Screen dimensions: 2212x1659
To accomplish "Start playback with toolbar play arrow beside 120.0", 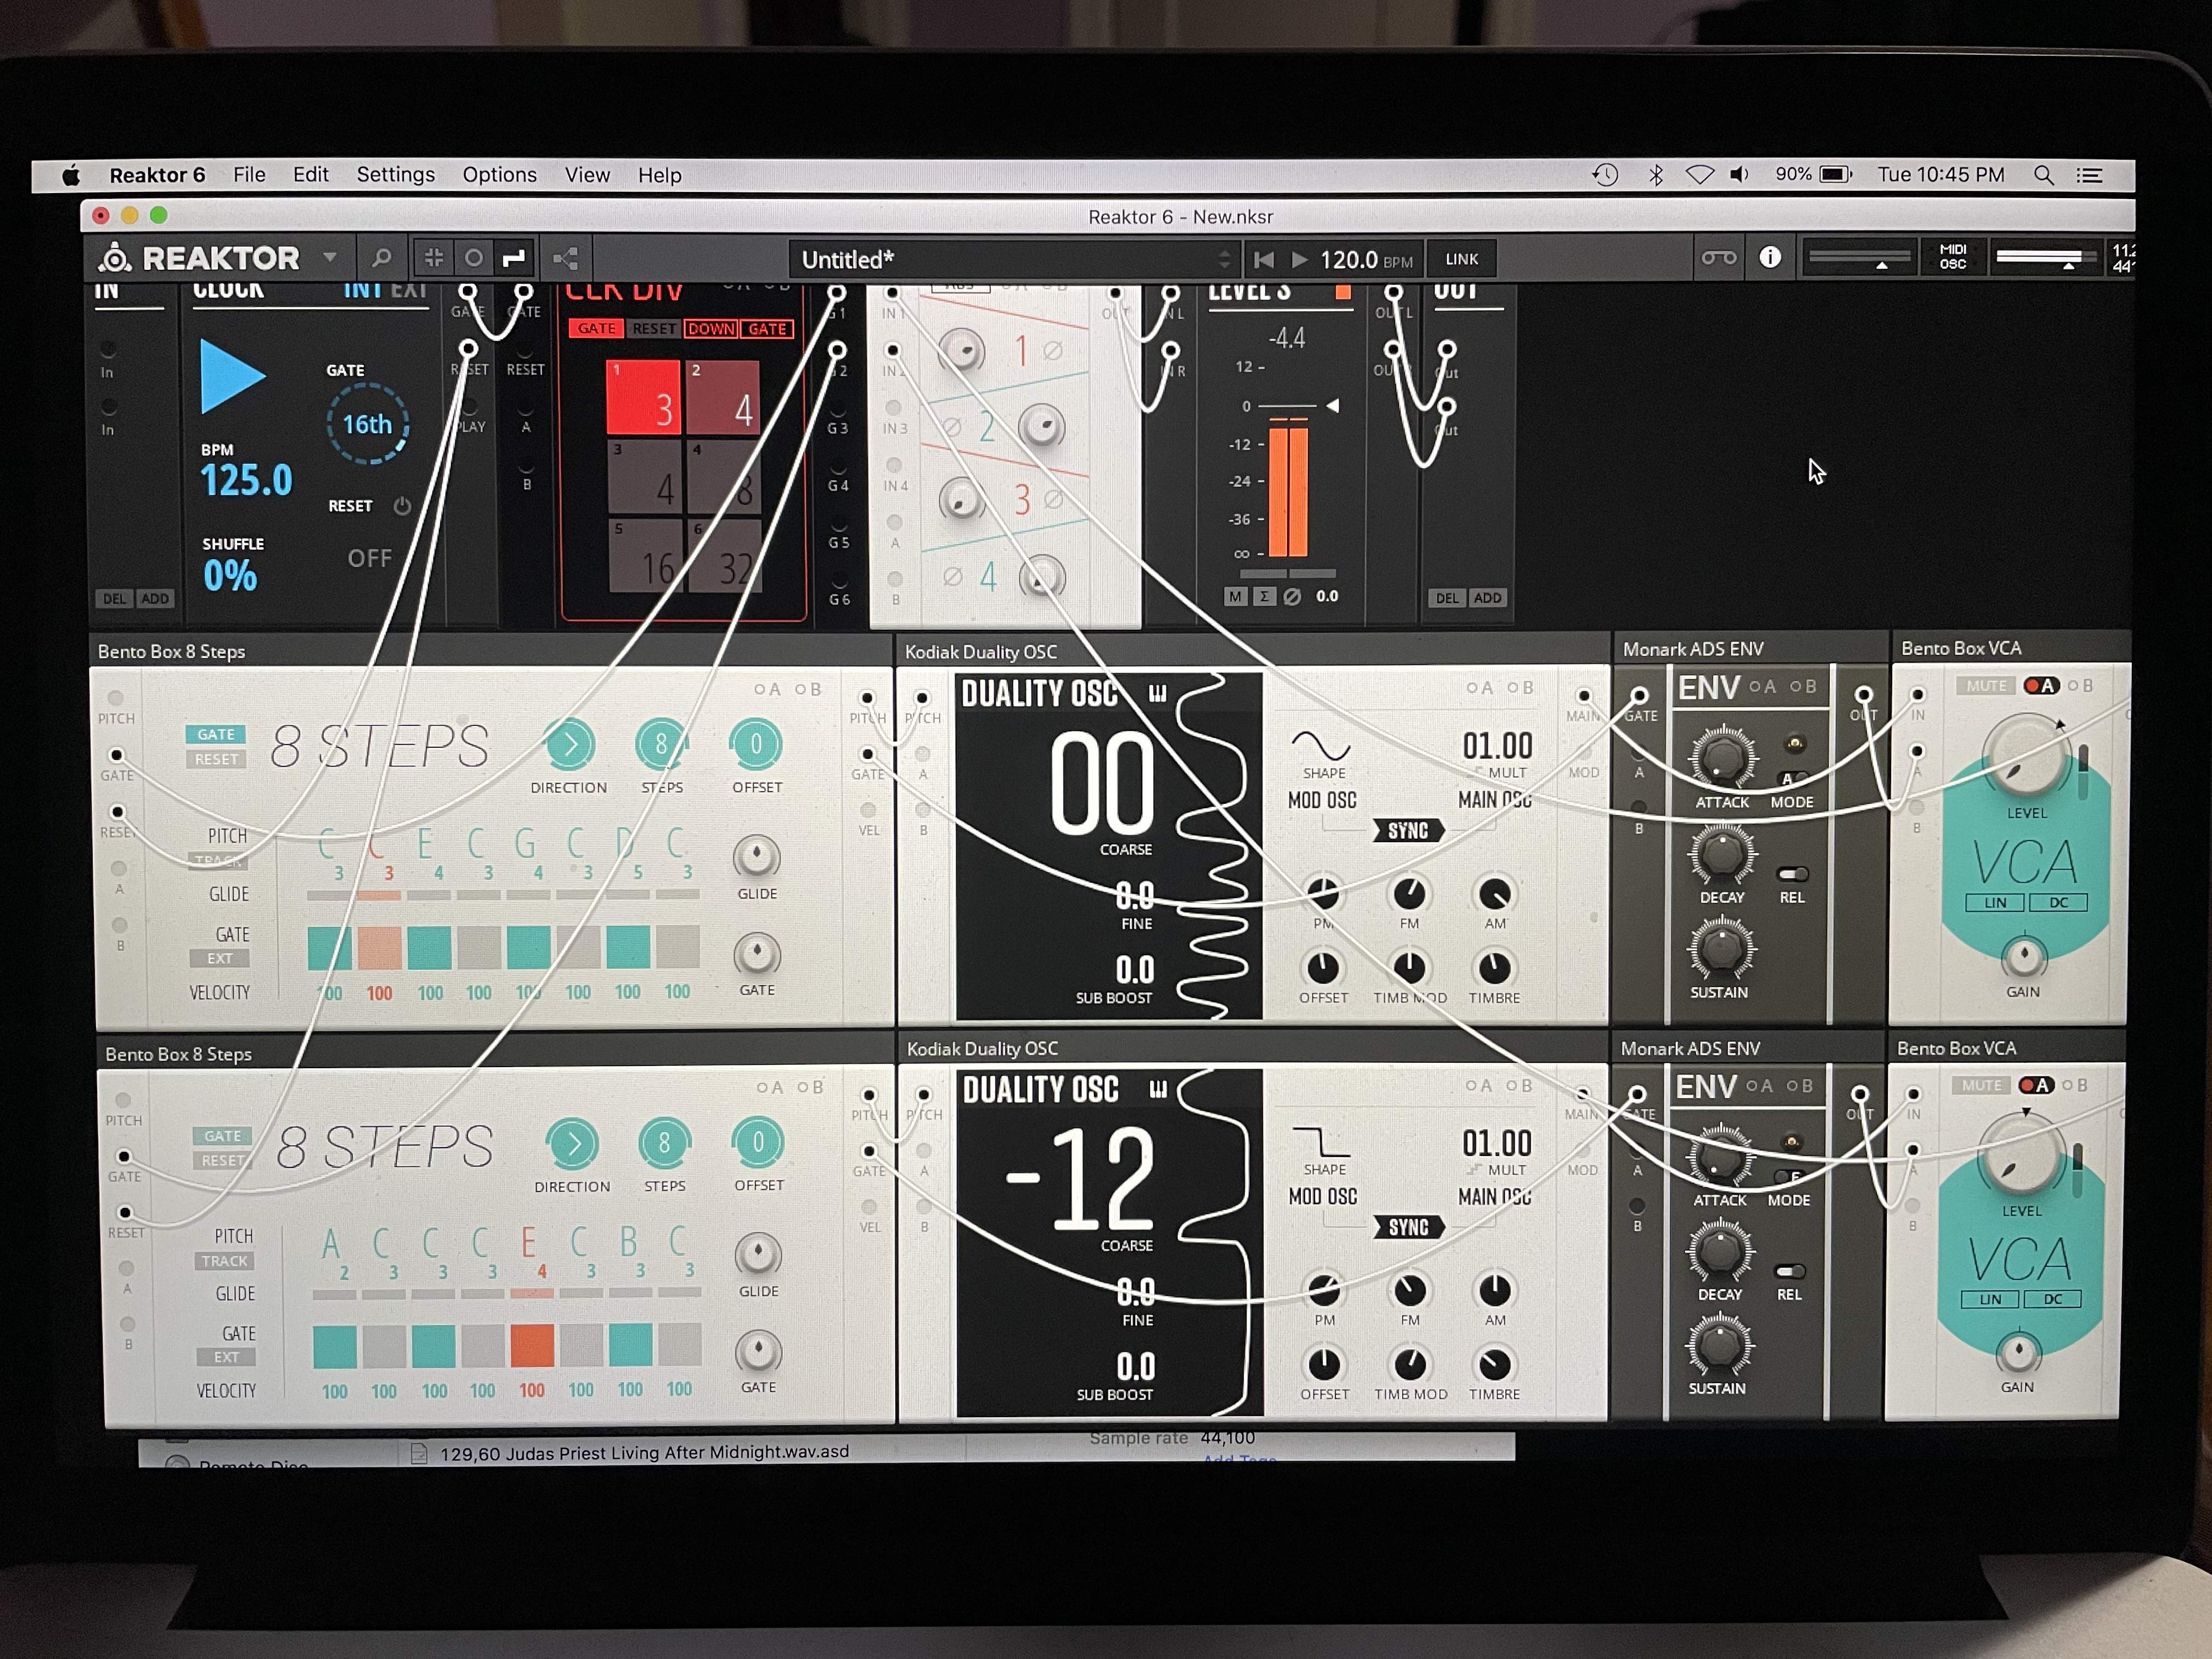I will click(1299, 260).
